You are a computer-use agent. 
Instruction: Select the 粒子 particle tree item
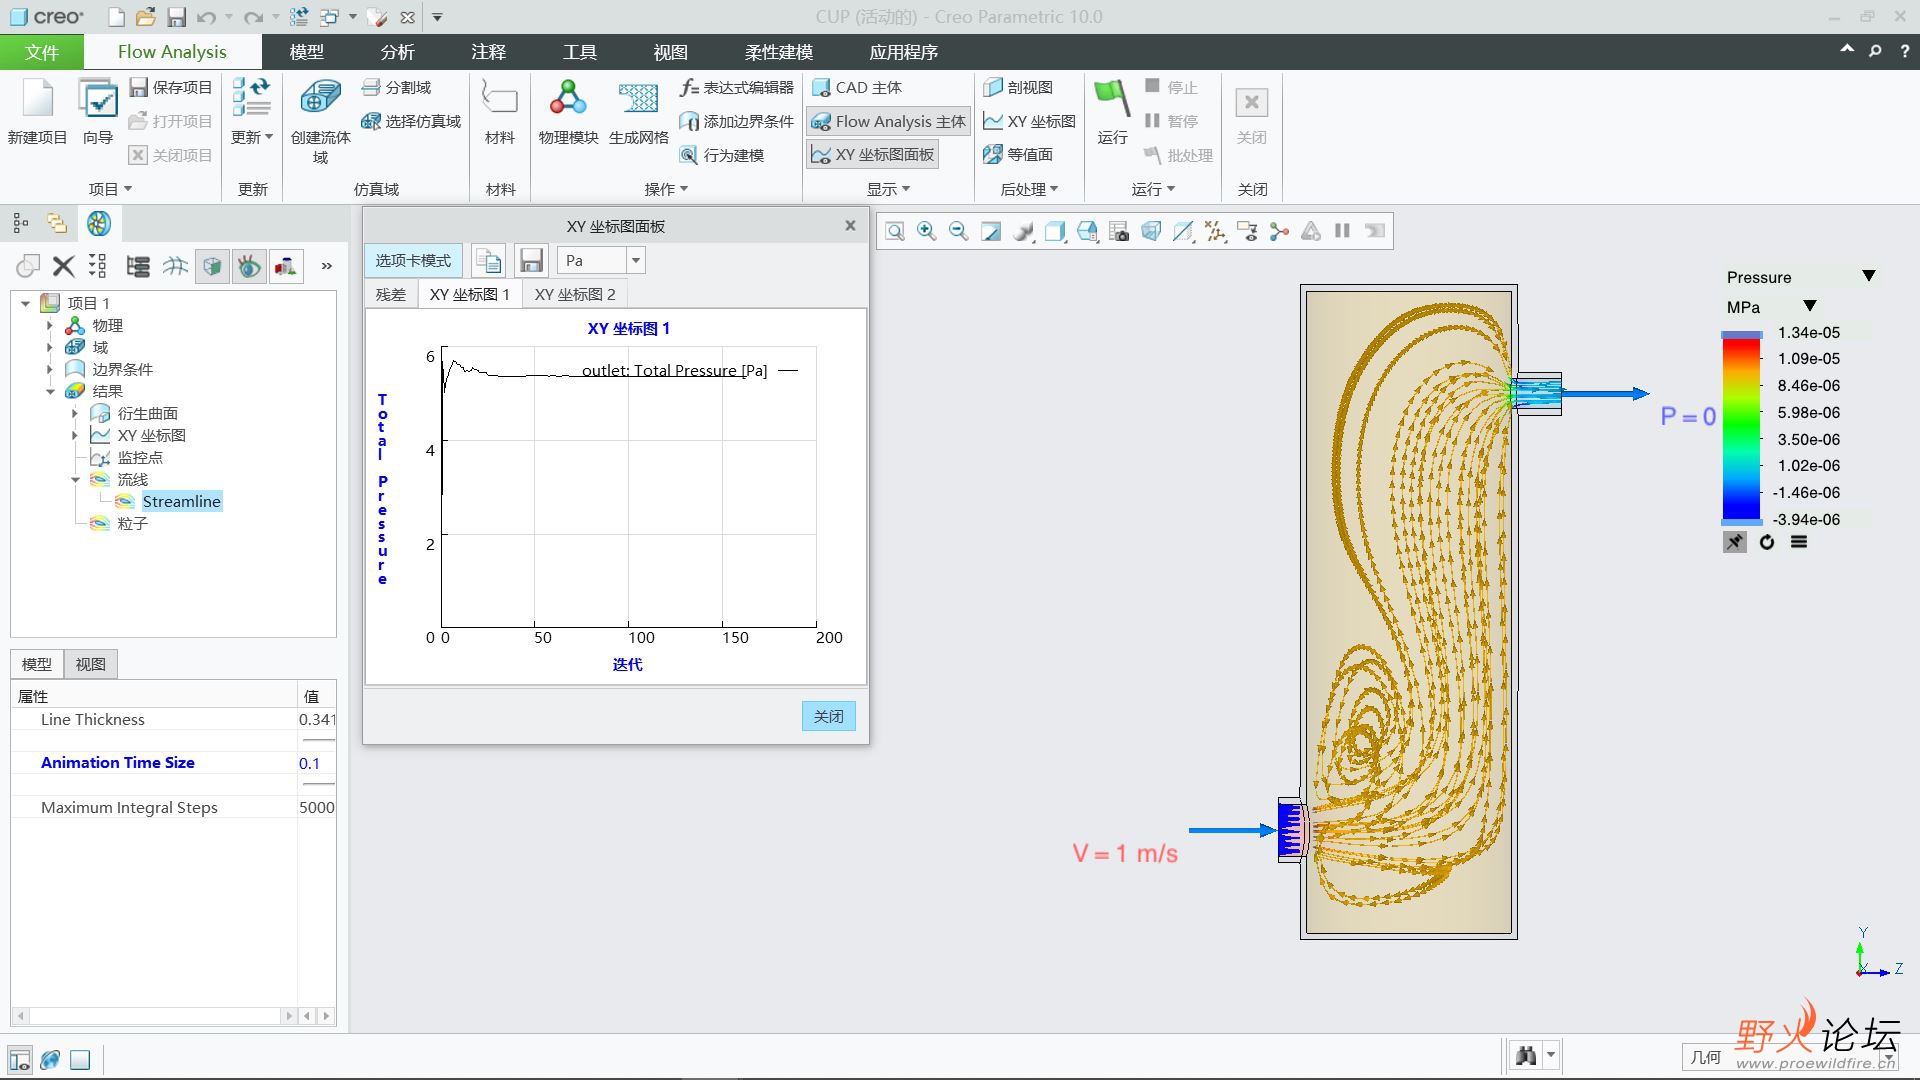(133, 524)
